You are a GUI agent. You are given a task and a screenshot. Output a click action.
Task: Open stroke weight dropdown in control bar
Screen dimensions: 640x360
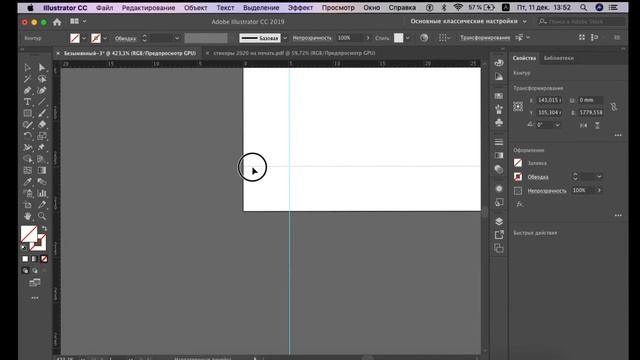coord(177,38)
